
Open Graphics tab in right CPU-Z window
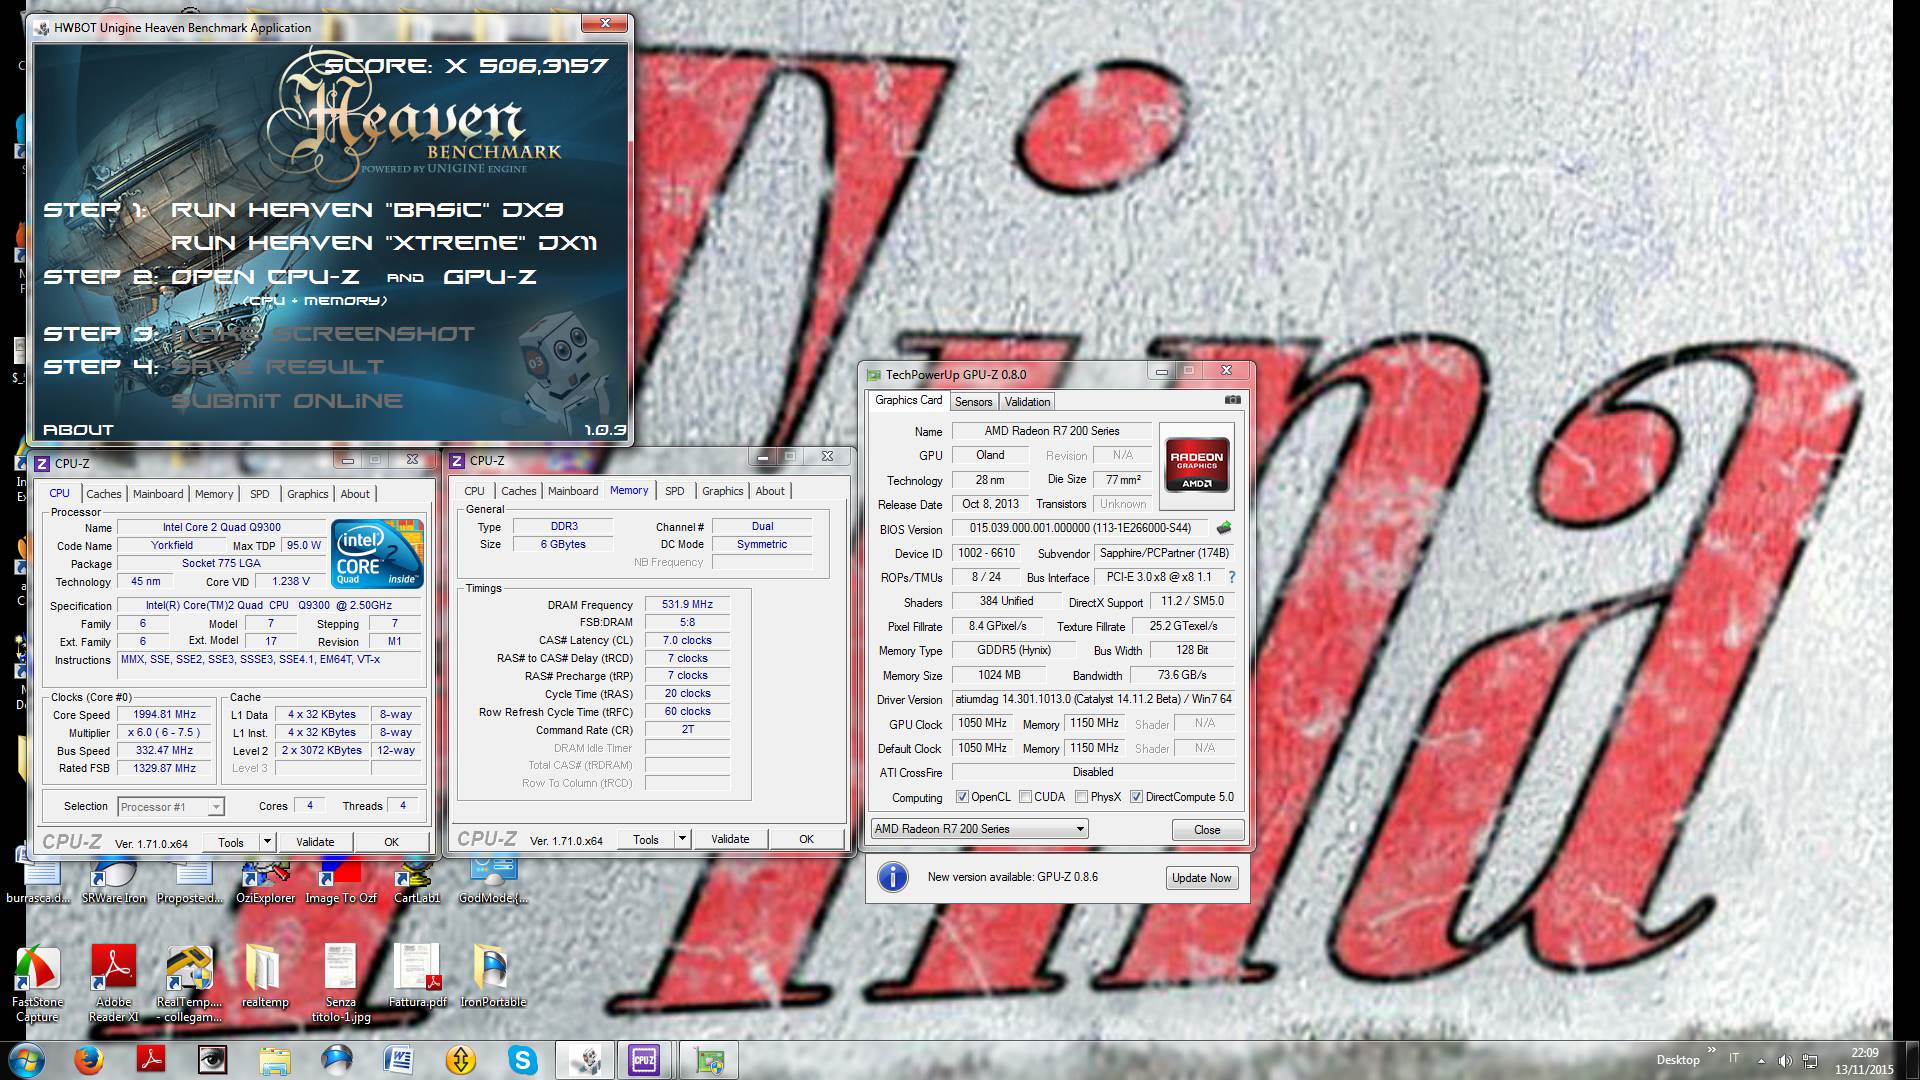tap(722, 491)
